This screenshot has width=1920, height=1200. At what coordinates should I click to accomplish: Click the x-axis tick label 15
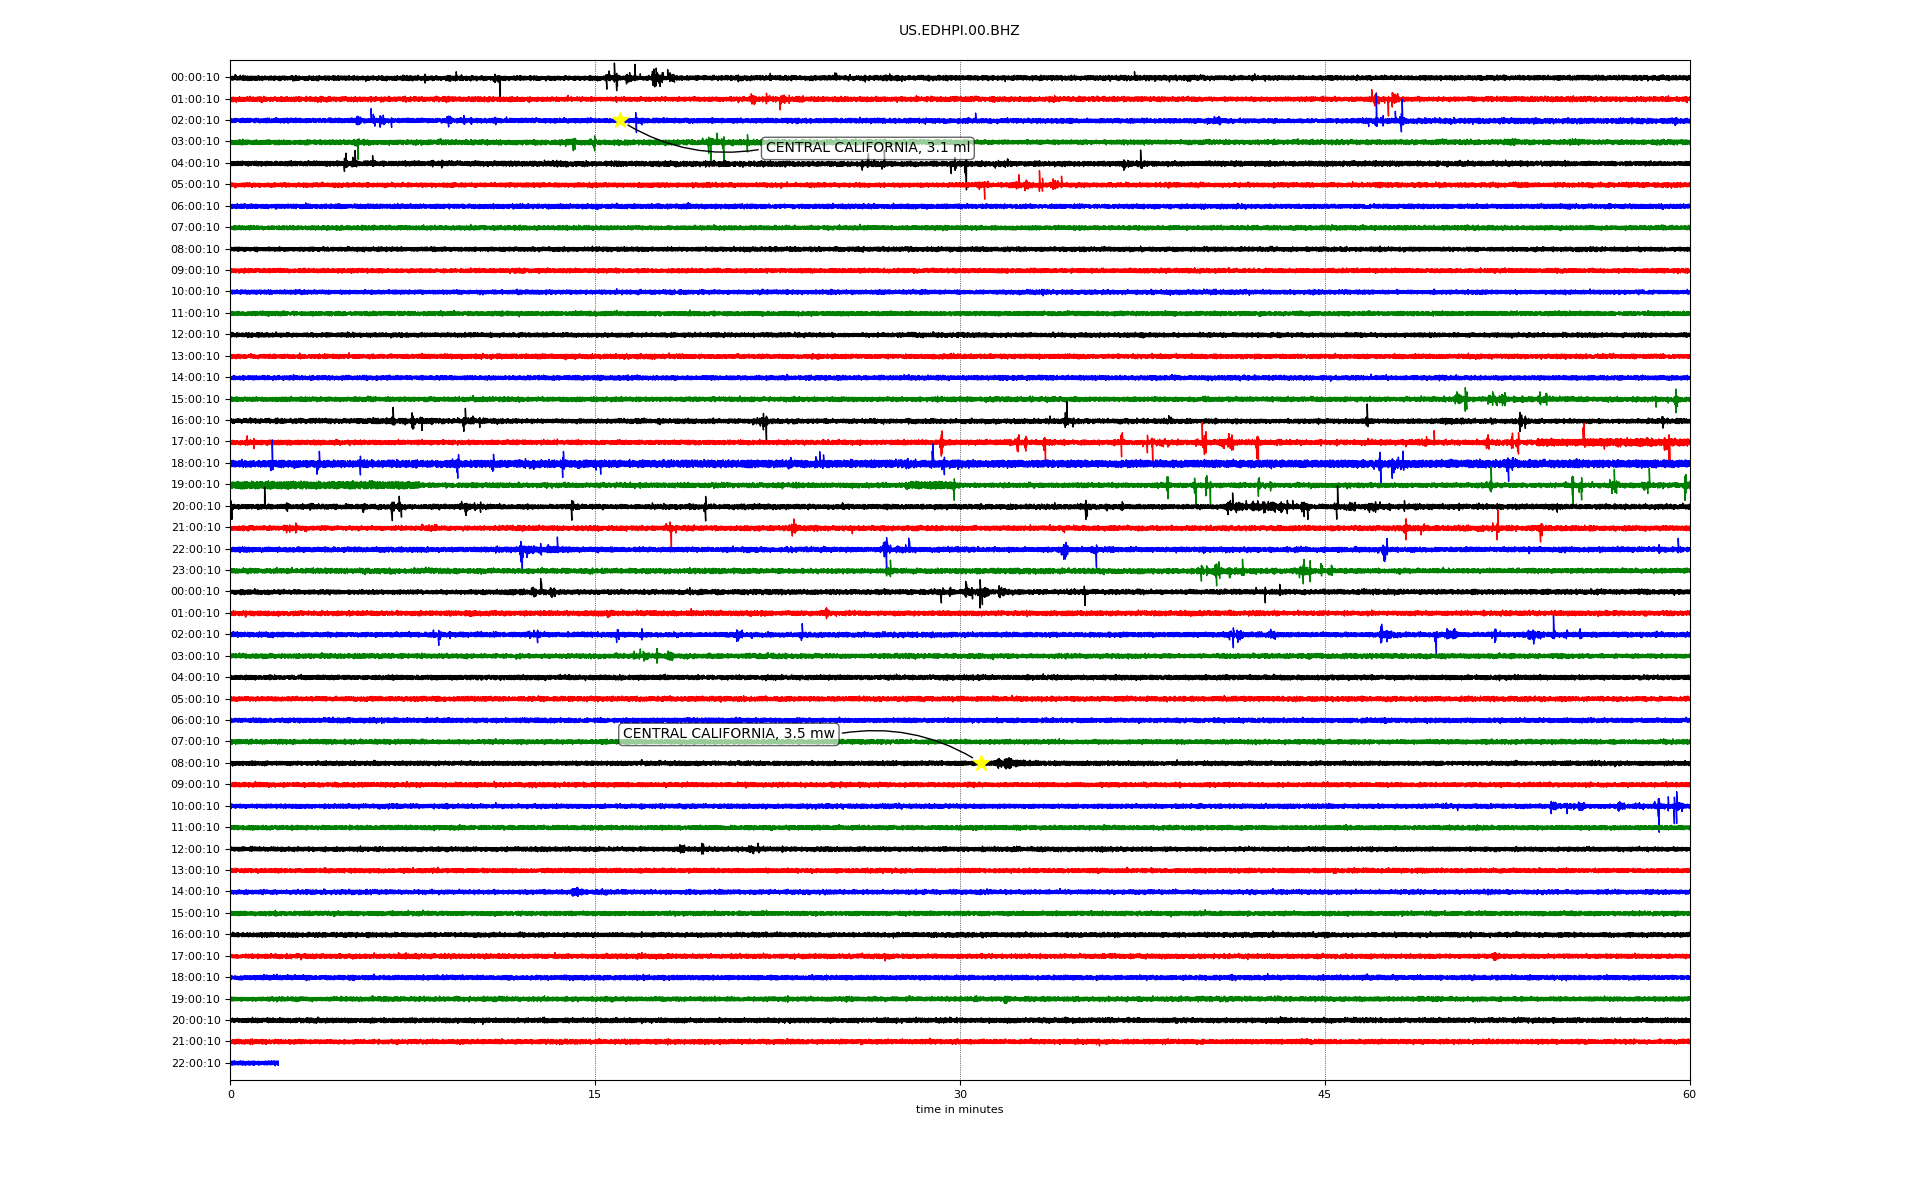tap(595, 1095)
